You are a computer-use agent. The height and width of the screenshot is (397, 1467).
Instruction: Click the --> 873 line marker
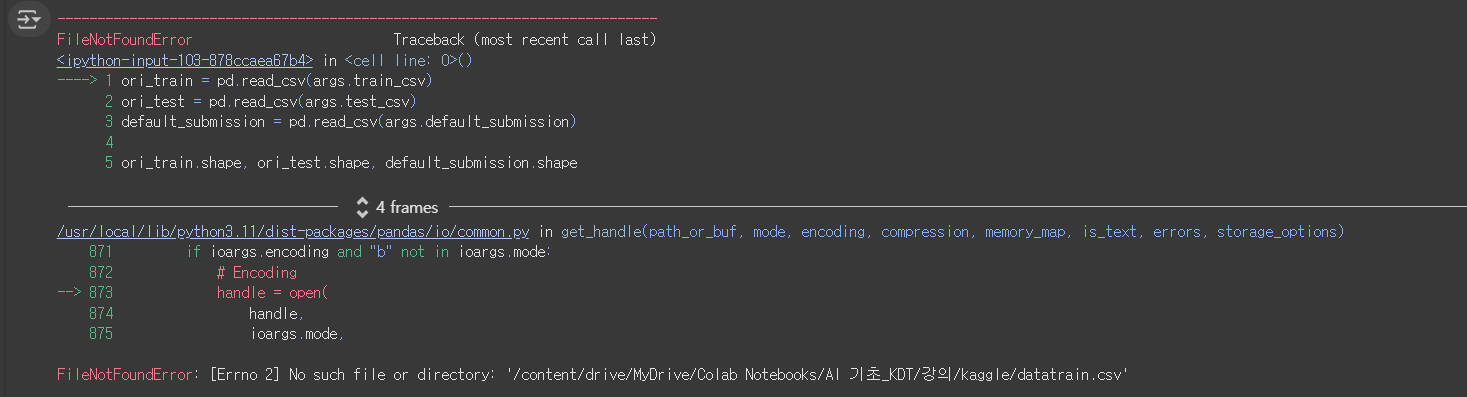coord(85,293)
